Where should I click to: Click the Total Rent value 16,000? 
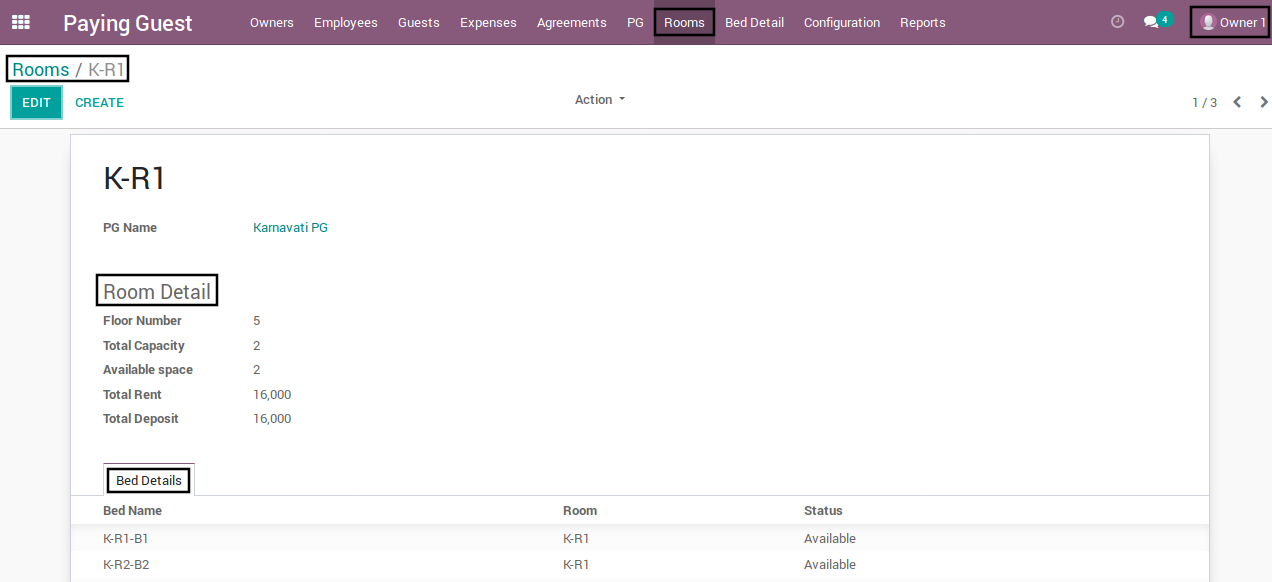[x=272, y=395]
